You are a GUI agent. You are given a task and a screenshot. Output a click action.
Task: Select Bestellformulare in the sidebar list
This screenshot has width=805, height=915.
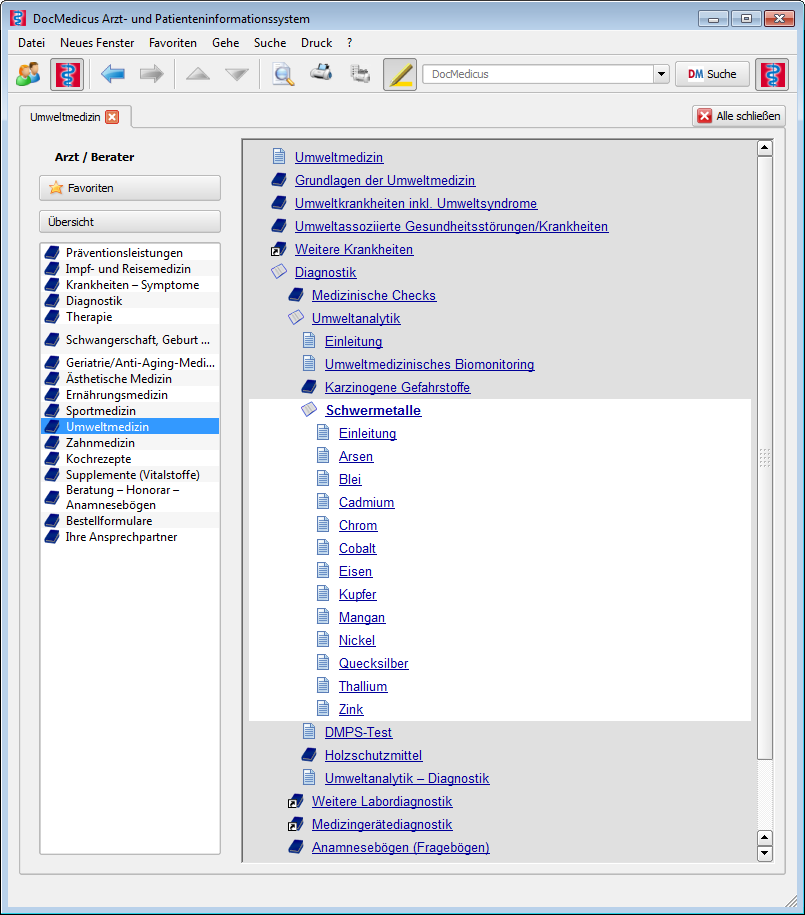click(x=130, y=521)
